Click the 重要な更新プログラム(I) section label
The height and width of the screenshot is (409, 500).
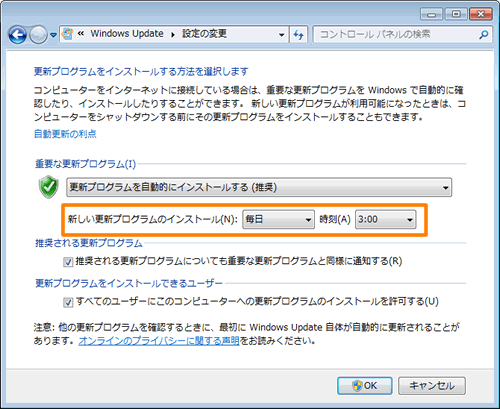[x=85, y=164]
